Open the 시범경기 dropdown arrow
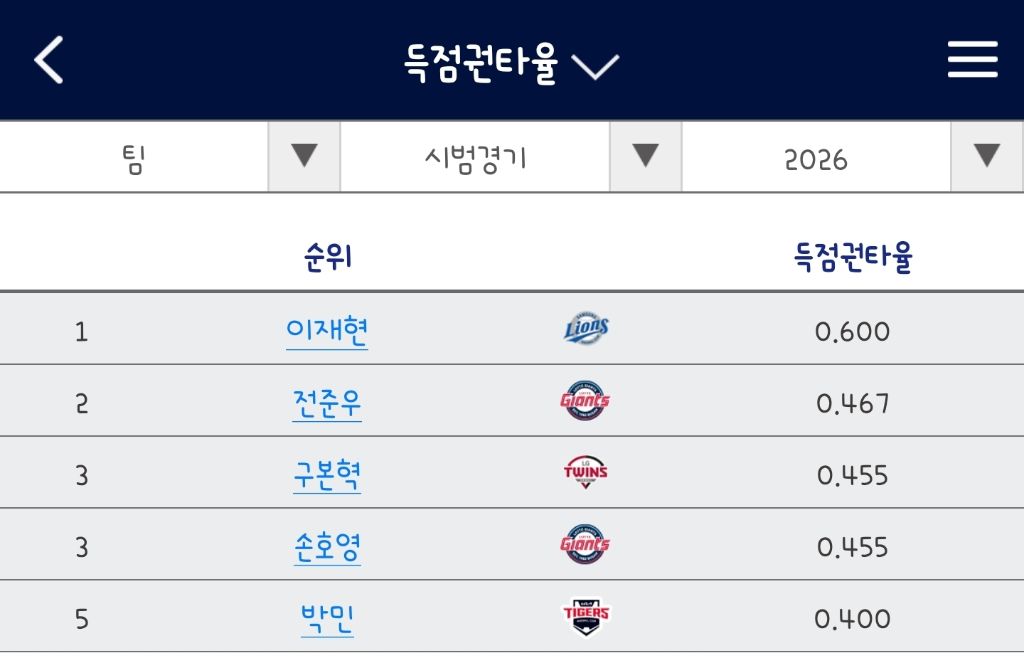The height and width of the screenshot is (658, 1024). 646,157
